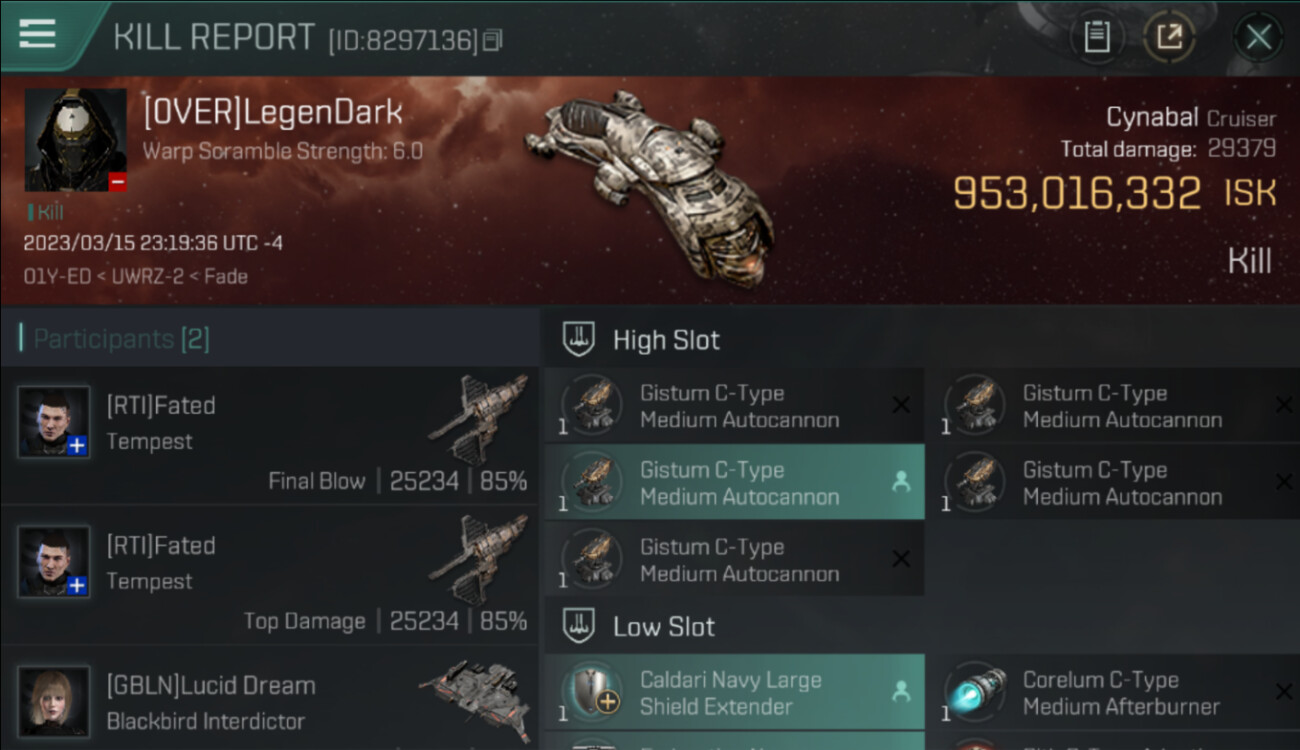Click LegenDark's pilot portrait
Image resolution: width=1300 pixels, height=750 pixels.
[x=76, y=140]
